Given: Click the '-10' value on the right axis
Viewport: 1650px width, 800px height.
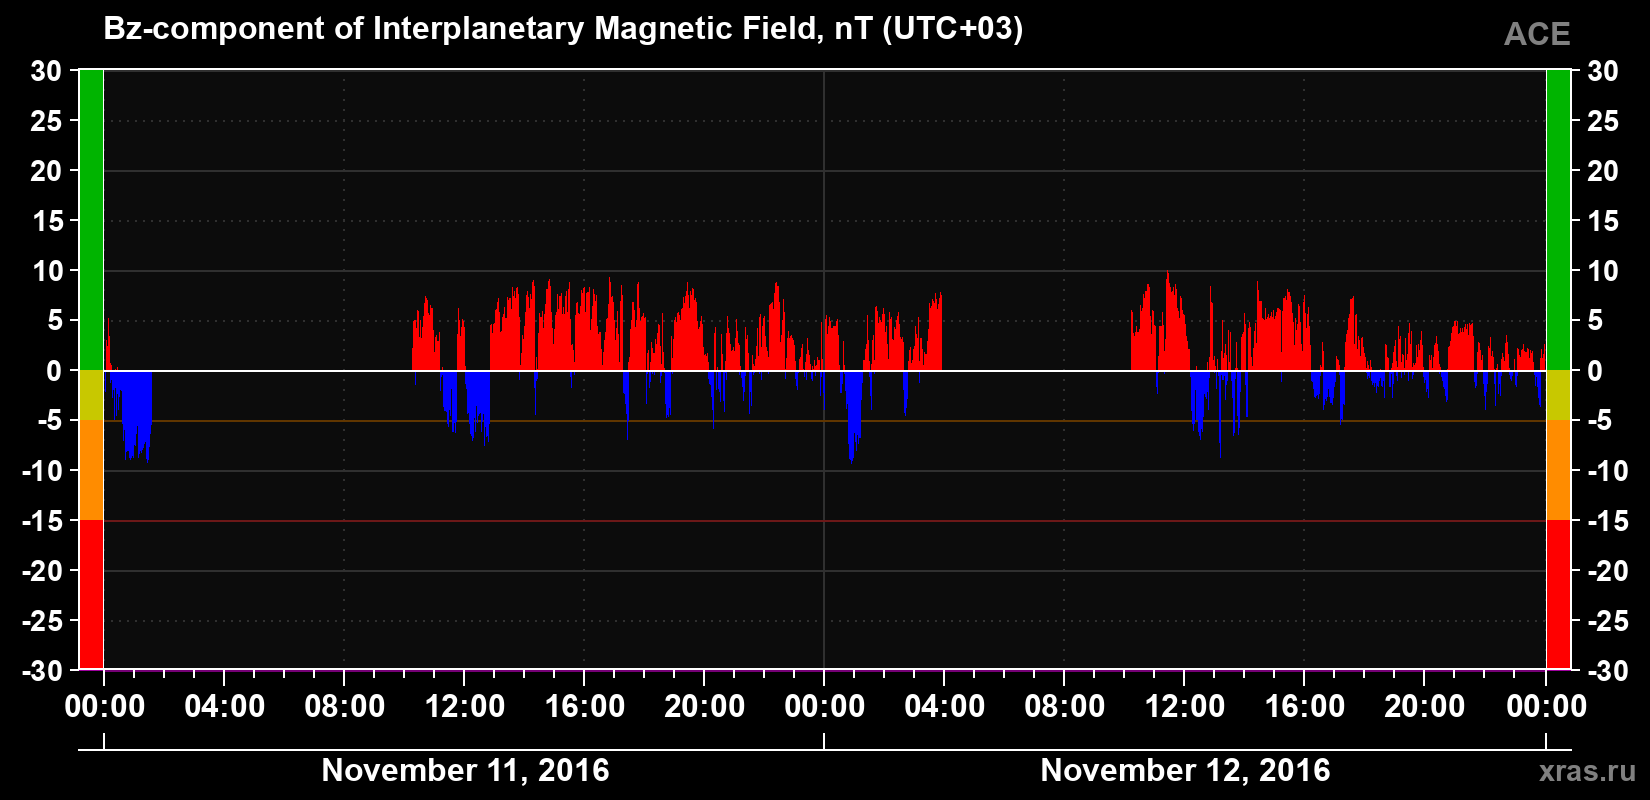Looking at the screenshot, I should [1608, 471].
